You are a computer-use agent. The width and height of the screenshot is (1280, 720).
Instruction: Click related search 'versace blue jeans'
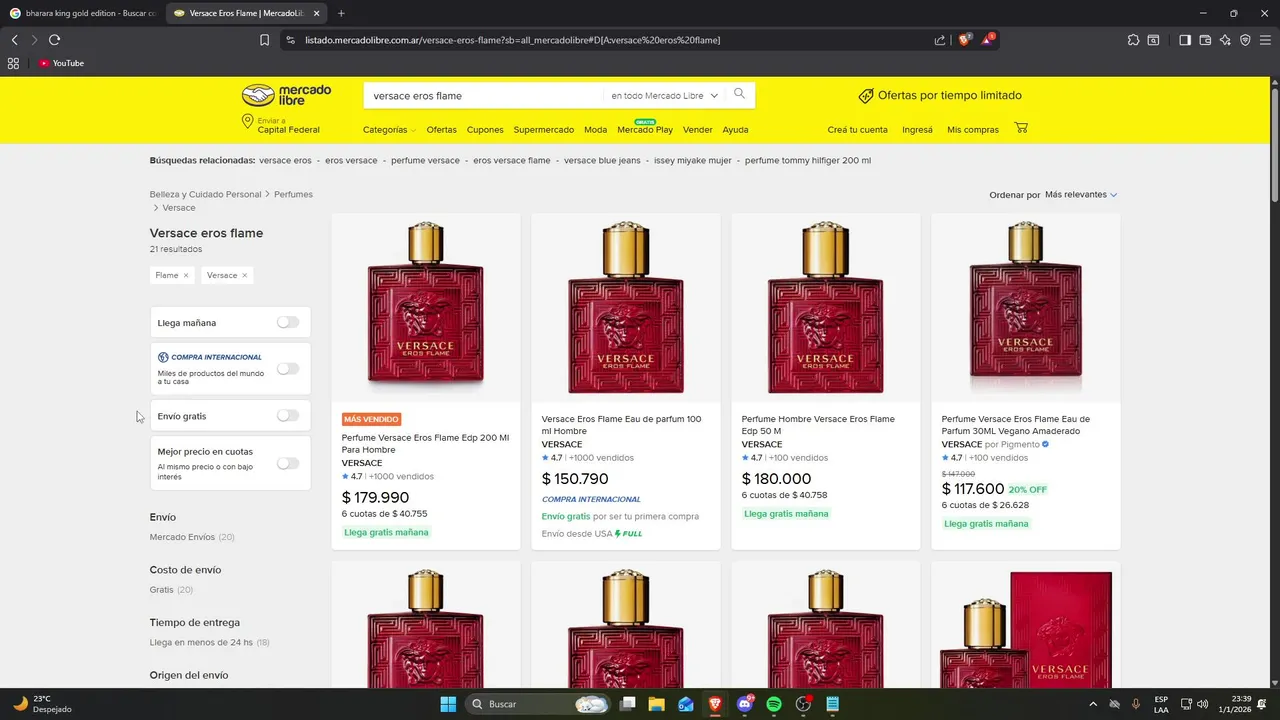coord(602,160)
